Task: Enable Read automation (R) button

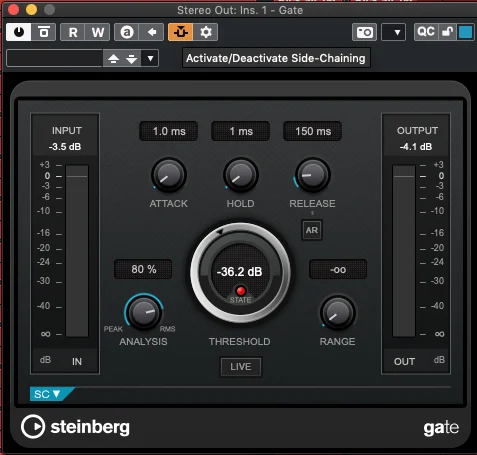Action: pos(73,32)
